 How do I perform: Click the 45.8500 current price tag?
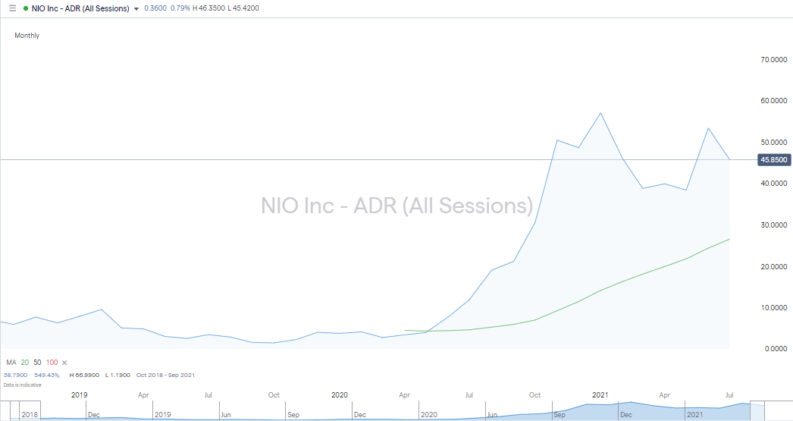(774, 160)
